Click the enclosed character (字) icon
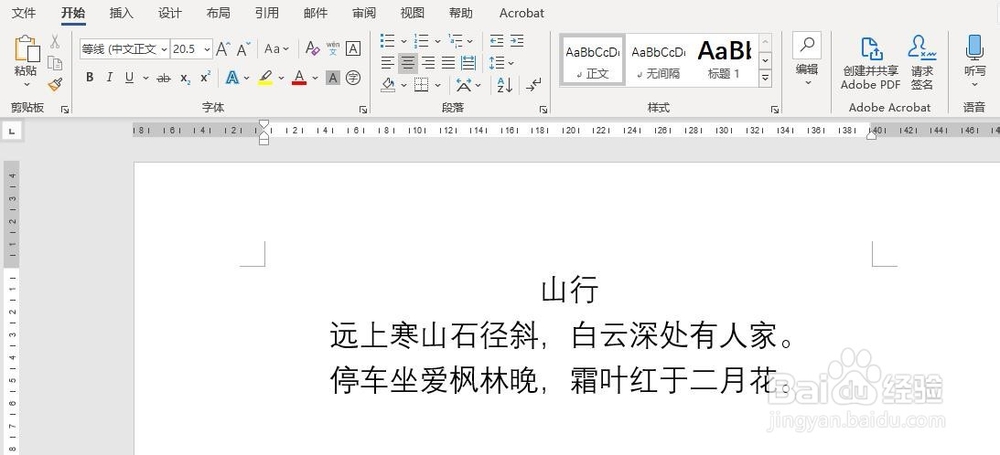Viewport: 1000px width, 455px height. pyautogui.click(x=353, y=78)
